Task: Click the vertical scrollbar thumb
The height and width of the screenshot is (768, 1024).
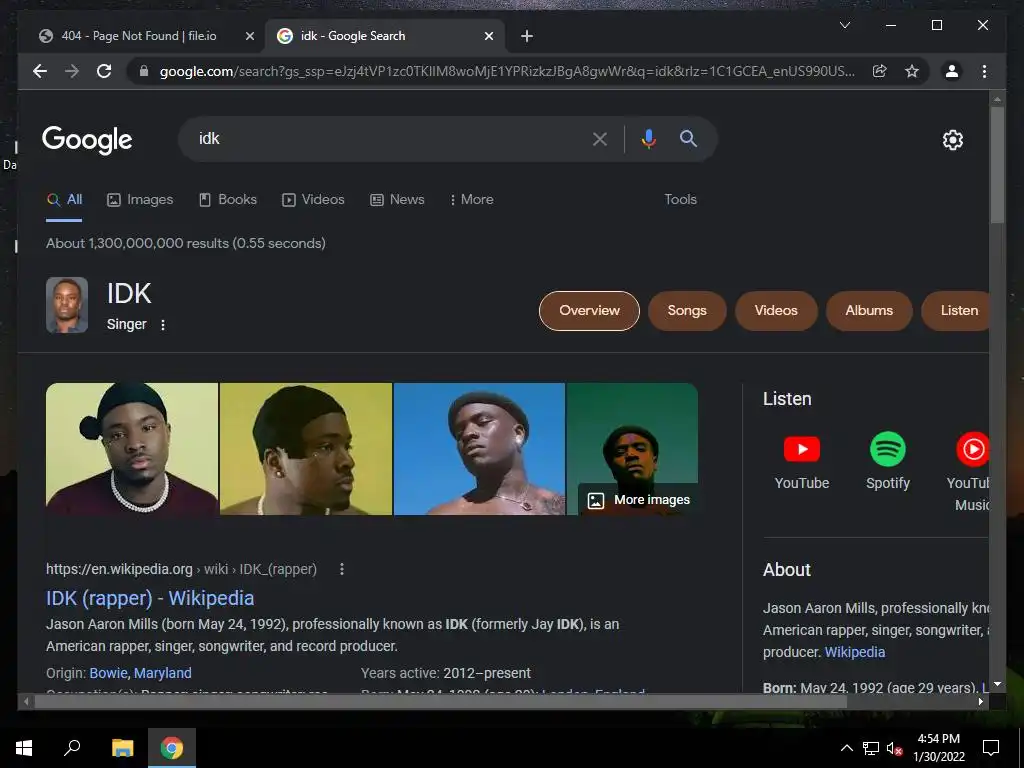Action: point(997,165)
